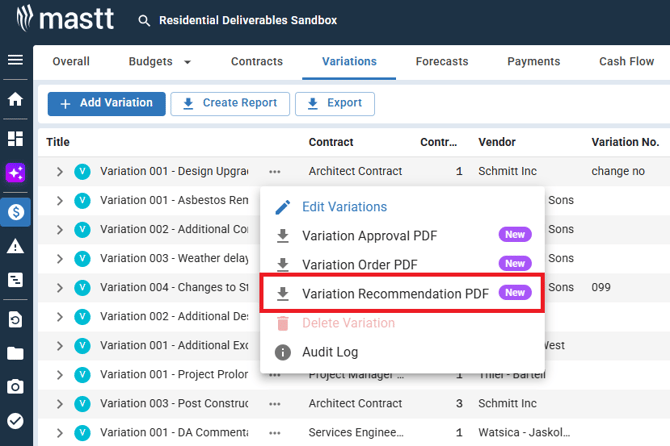The height and width of the screenshot is (446, 670).
Task: Open the hamburger menu in the sidebar
Action: coord(15,60)
